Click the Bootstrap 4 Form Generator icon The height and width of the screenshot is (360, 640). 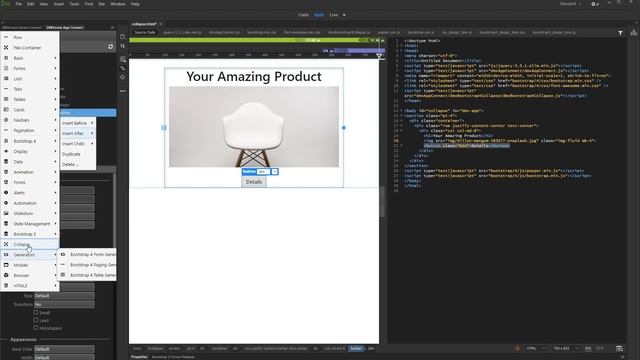(63, 254)
